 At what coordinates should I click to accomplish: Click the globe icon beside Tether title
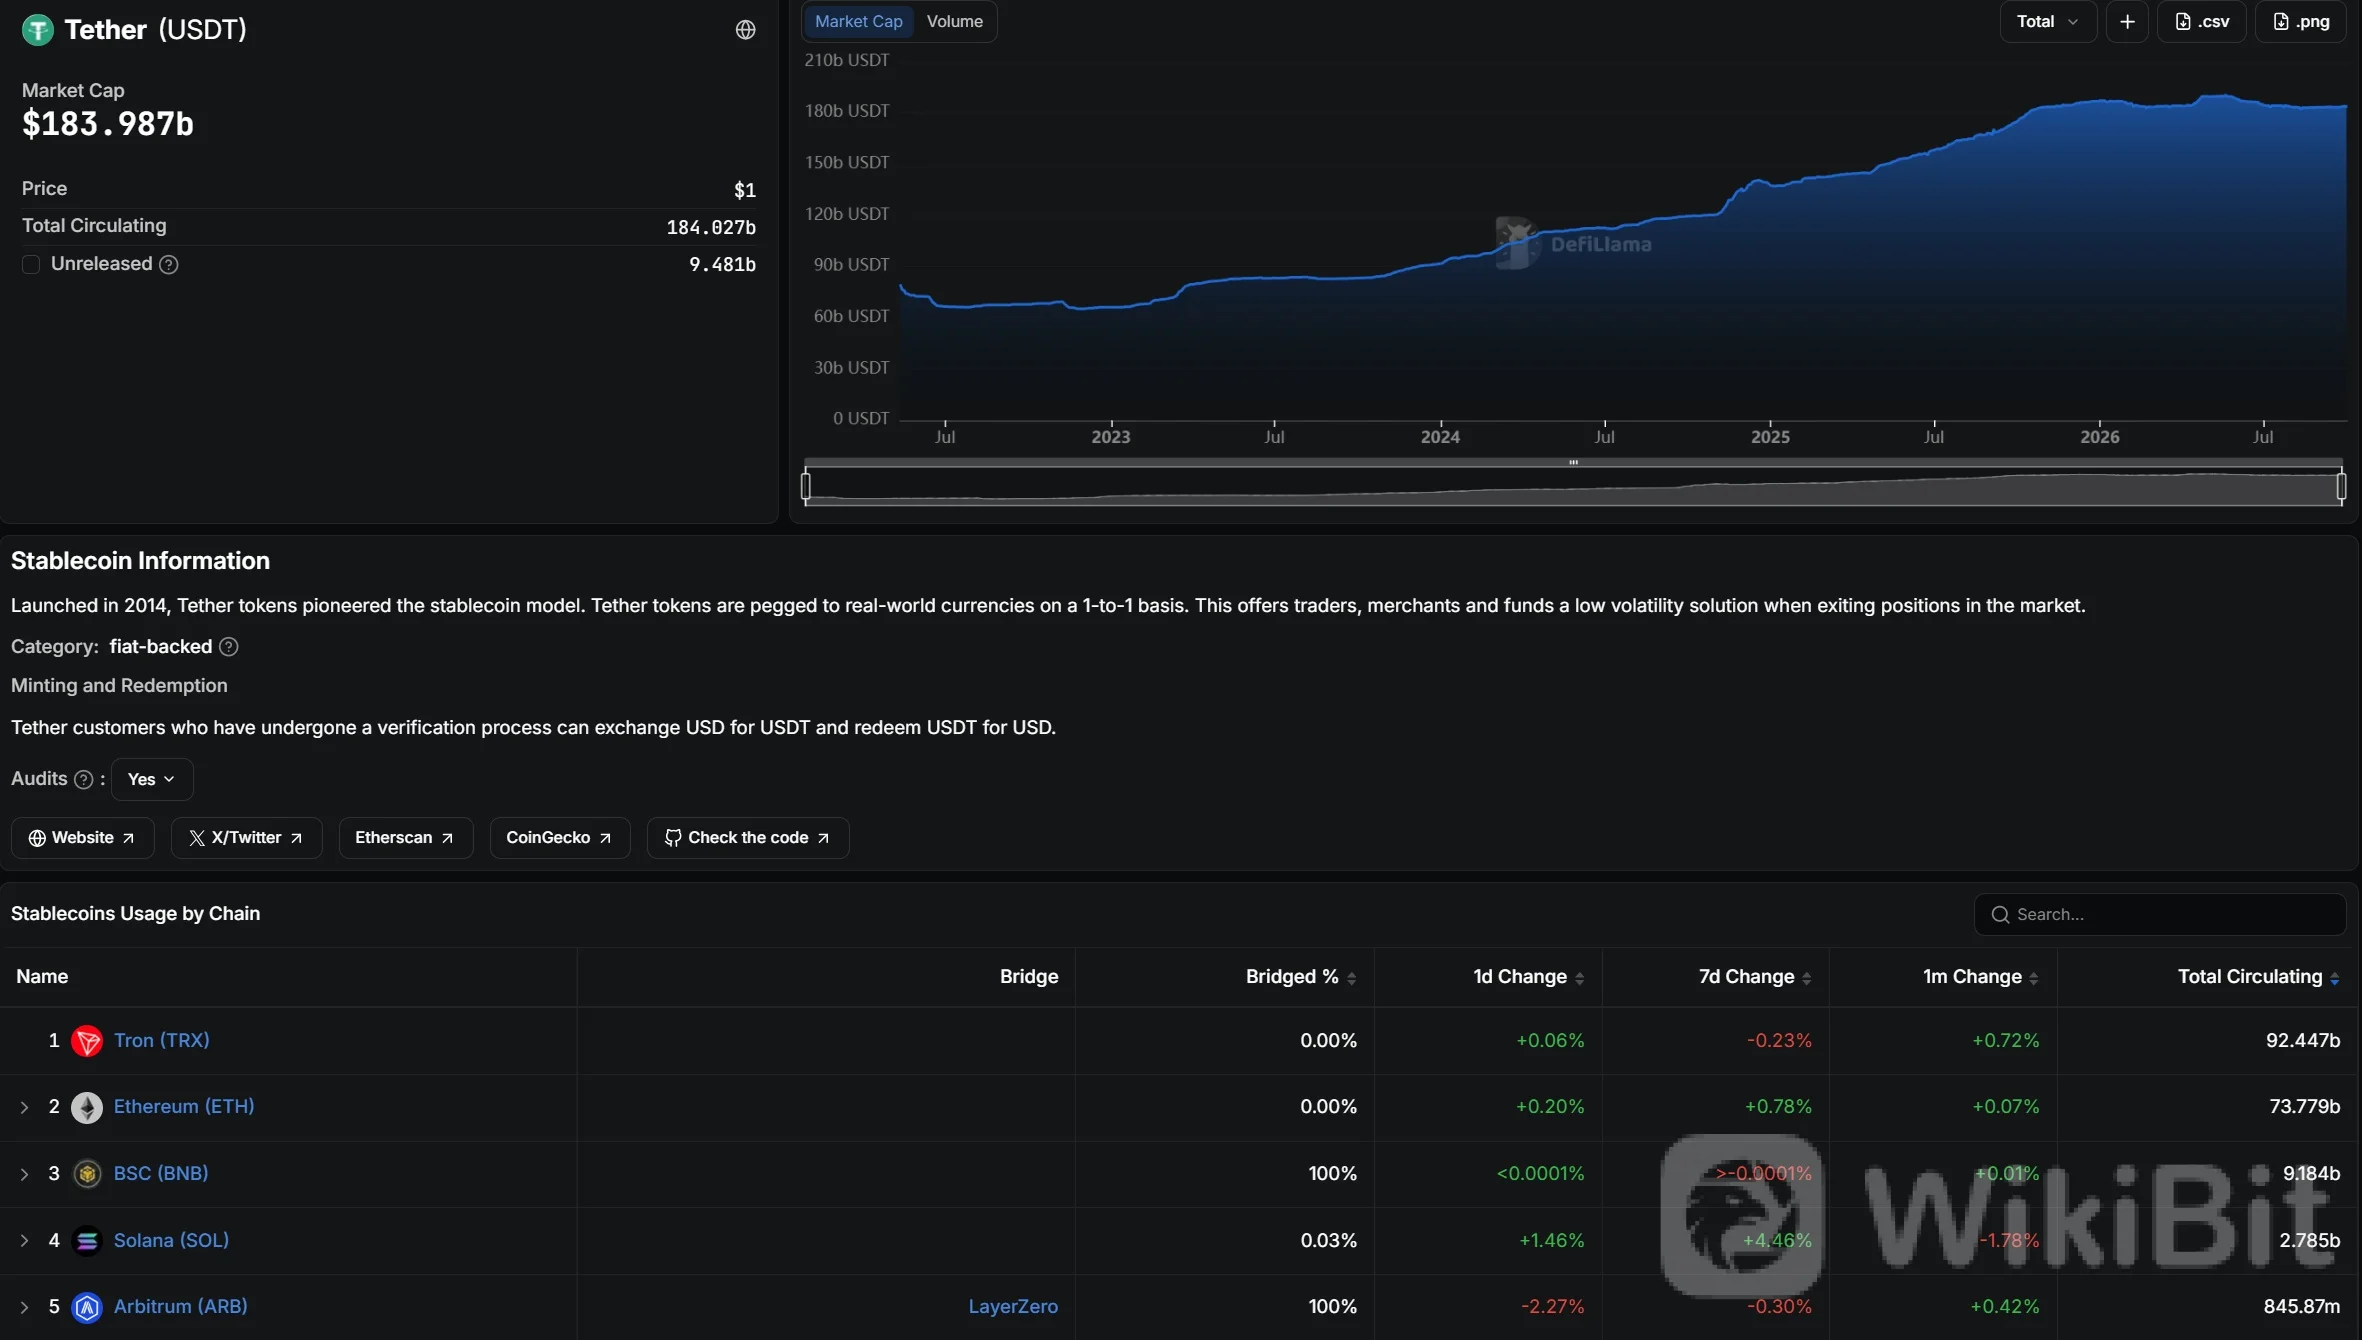pyautogui.click(x=745, y=30)
